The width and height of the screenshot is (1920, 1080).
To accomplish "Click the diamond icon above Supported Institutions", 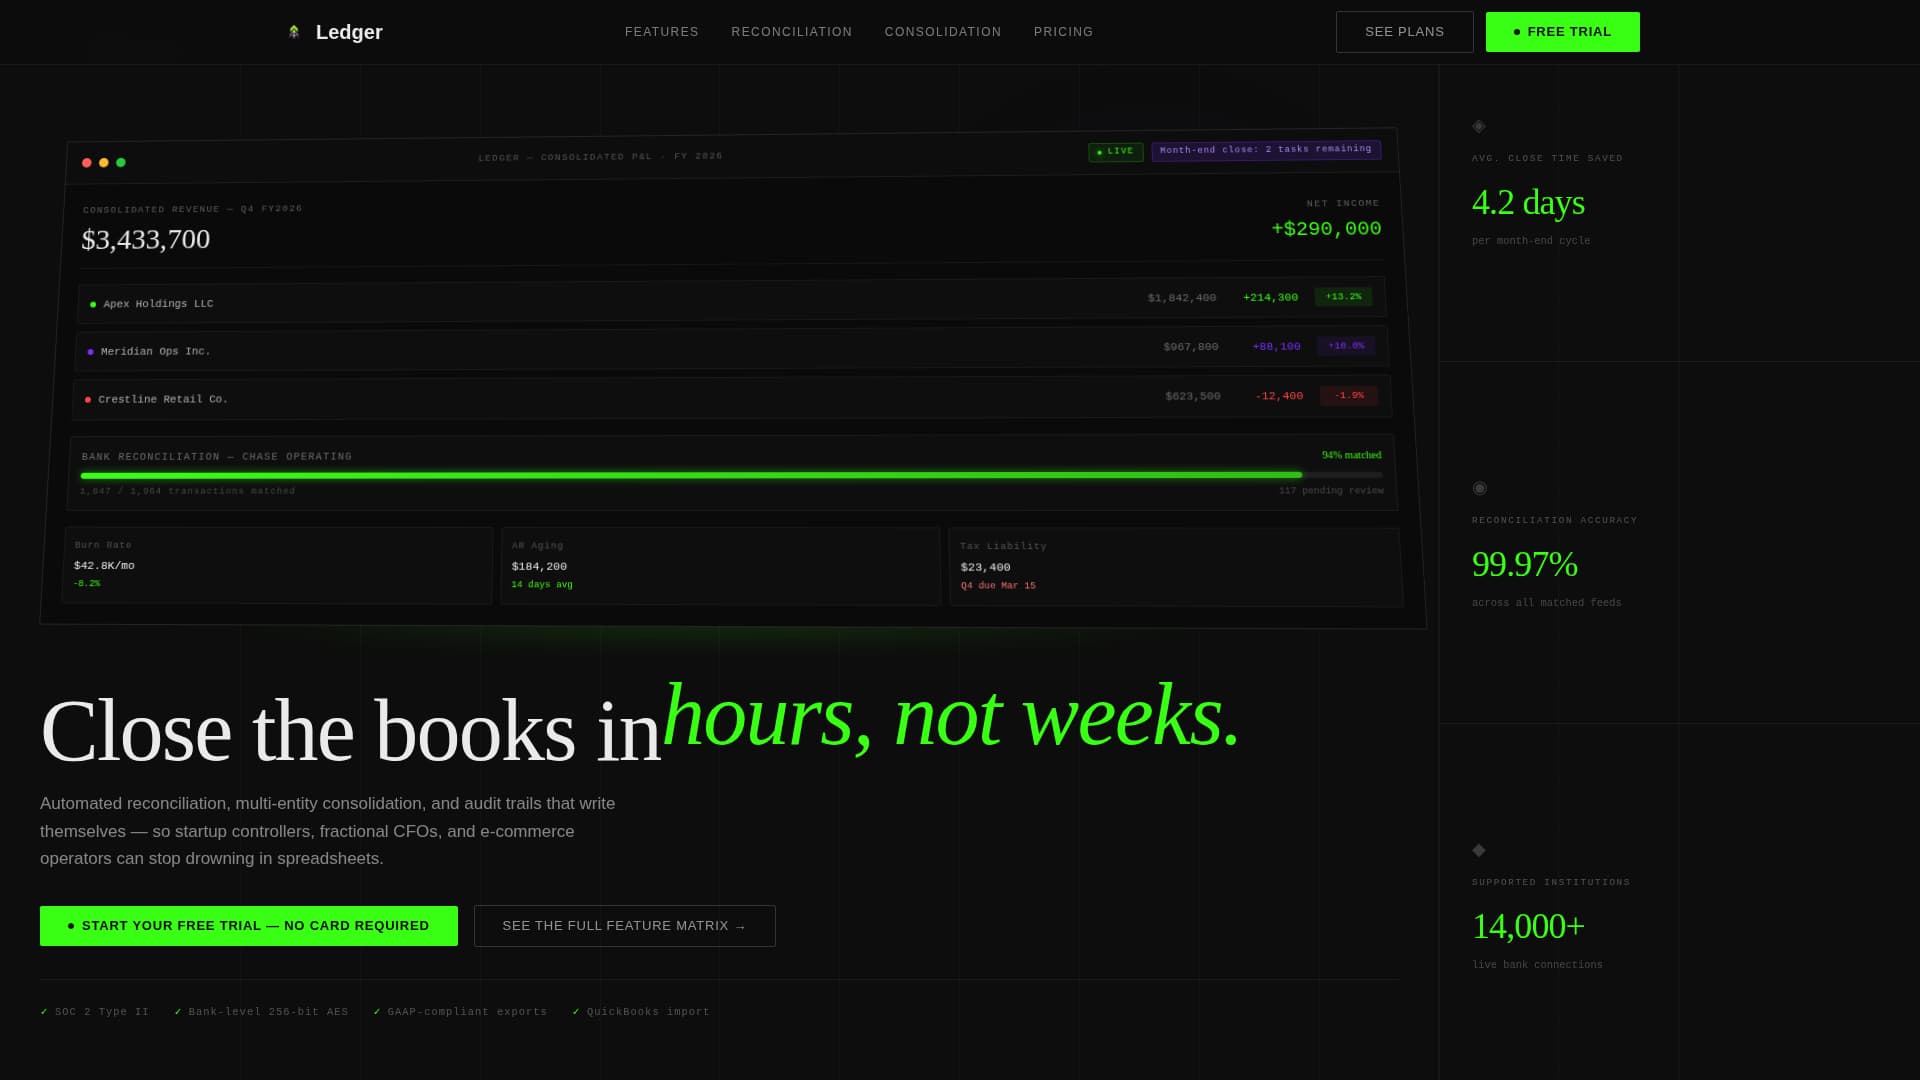I will [x=1479, y=850].
